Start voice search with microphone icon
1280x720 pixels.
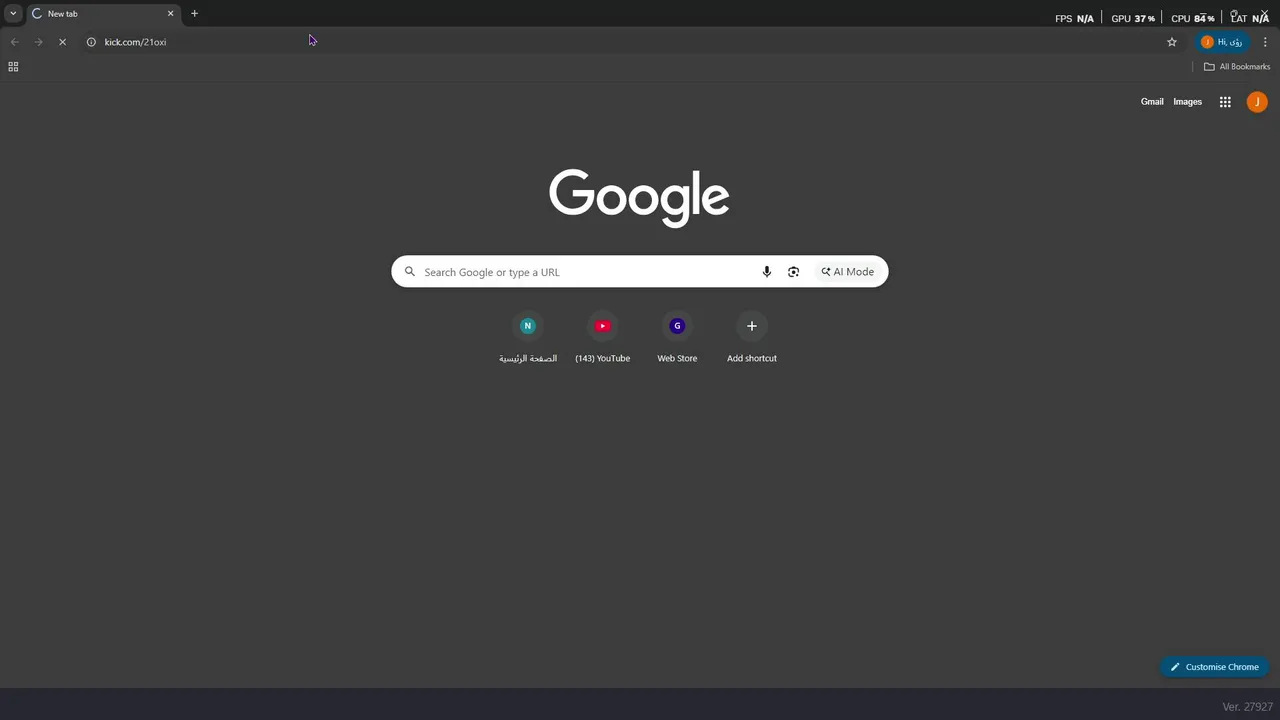(767, 272)
